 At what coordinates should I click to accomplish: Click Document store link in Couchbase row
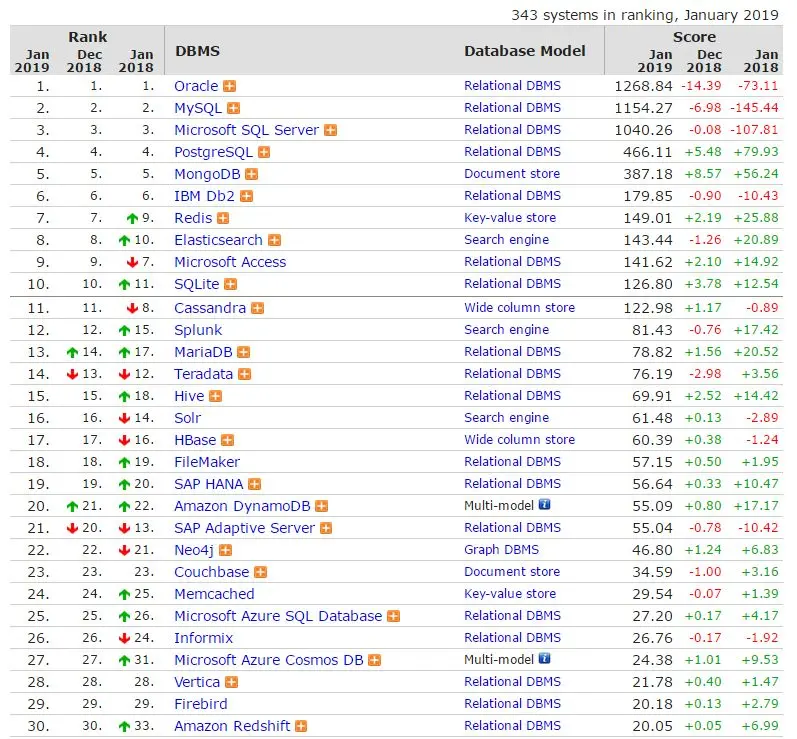coord(512,572)
